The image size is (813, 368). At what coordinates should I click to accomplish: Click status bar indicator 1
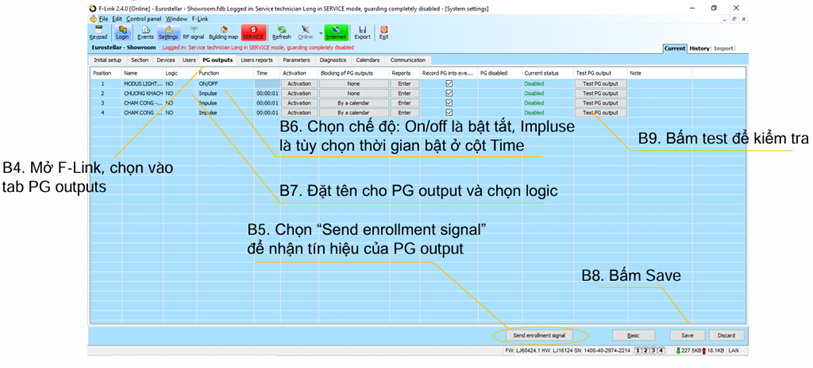click(x=638, y=351)
